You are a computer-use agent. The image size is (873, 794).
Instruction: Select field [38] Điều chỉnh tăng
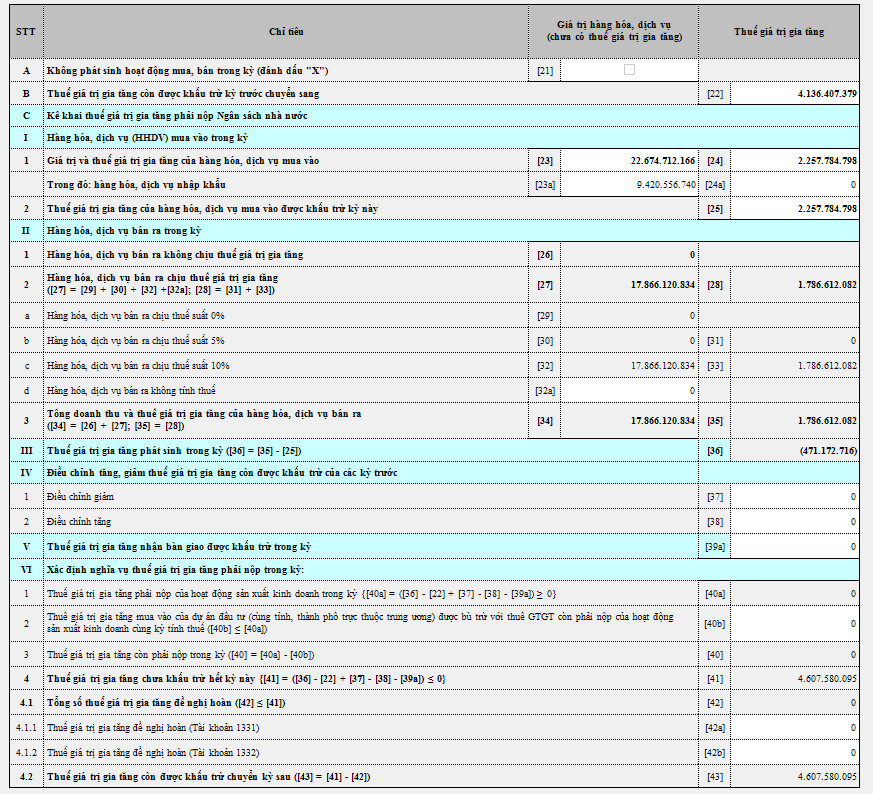[x=794, y=522]
